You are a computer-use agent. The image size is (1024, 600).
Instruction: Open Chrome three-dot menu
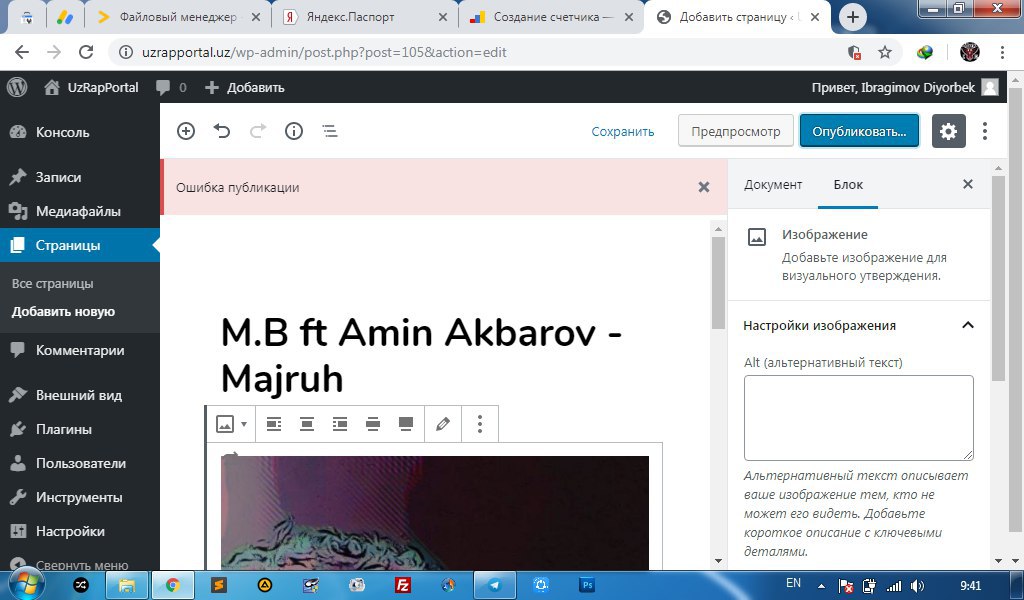click(x=1002, y=52)
